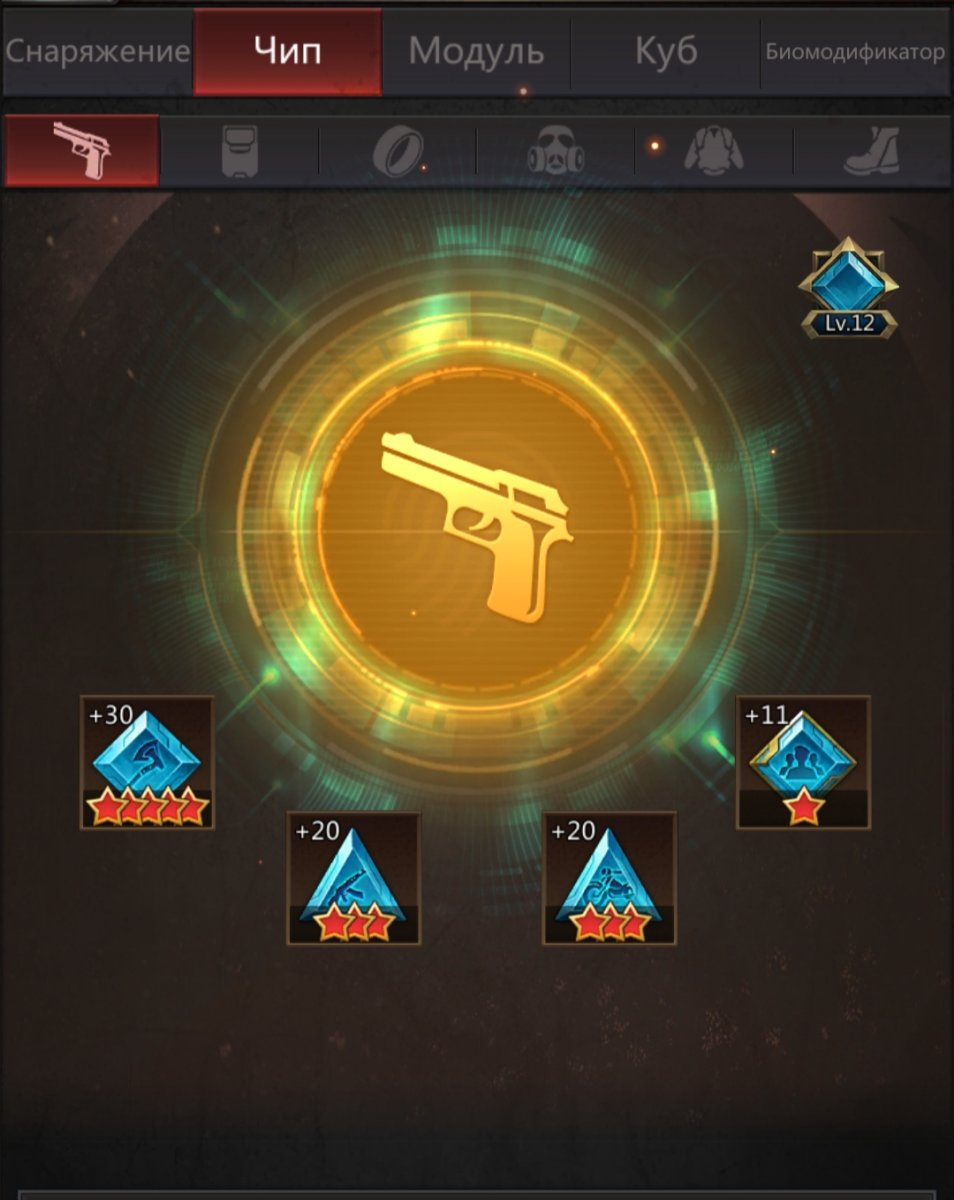Tap the single red star on +11 chip
This screenshot has width=954, height=1200.
tap(803, 807)
